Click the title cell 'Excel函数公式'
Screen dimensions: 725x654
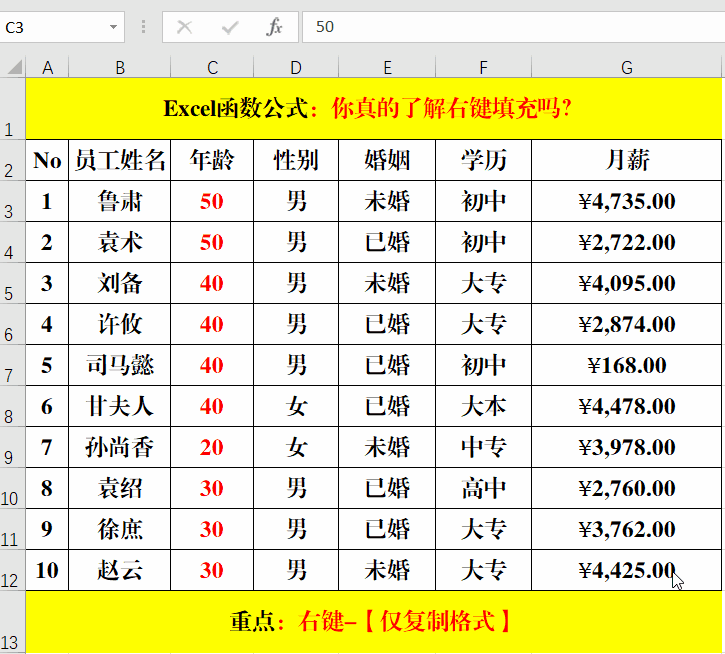374,109
